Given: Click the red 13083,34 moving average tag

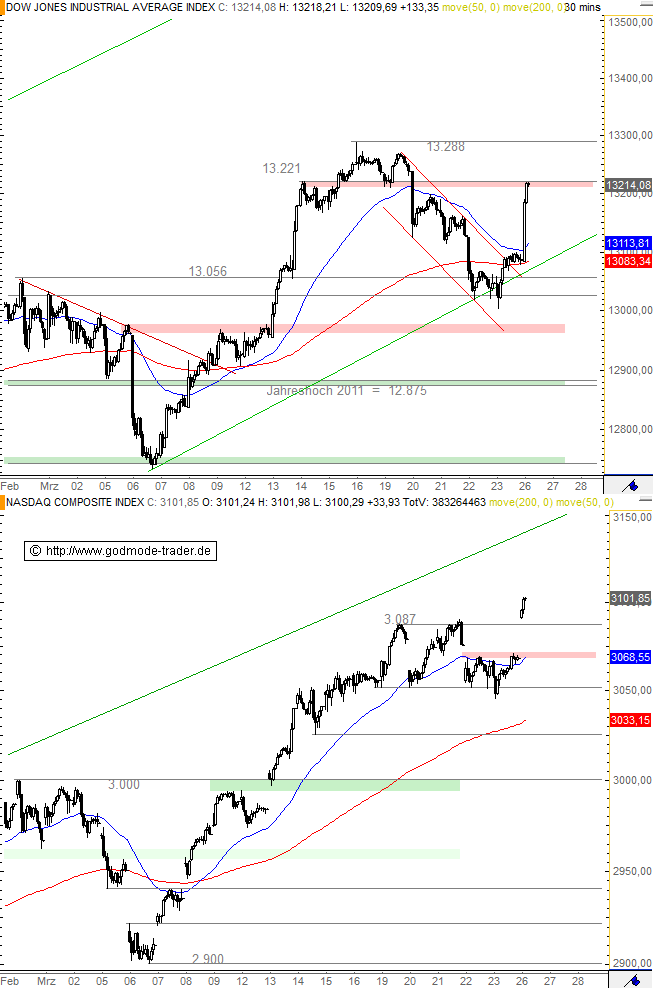Looking at the screenshot, I should 628,261.
